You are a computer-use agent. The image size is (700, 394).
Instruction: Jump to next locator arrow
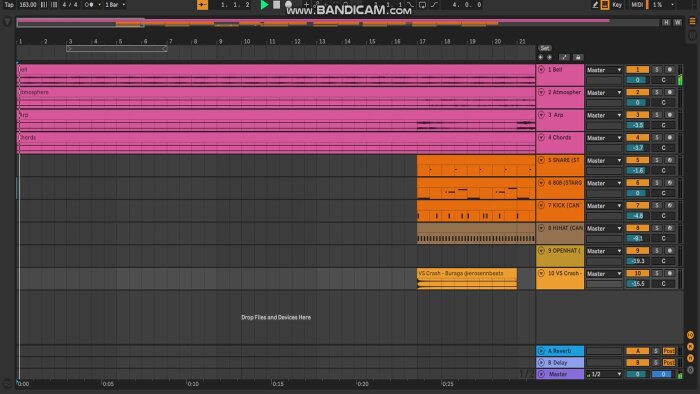coord(549,58)
